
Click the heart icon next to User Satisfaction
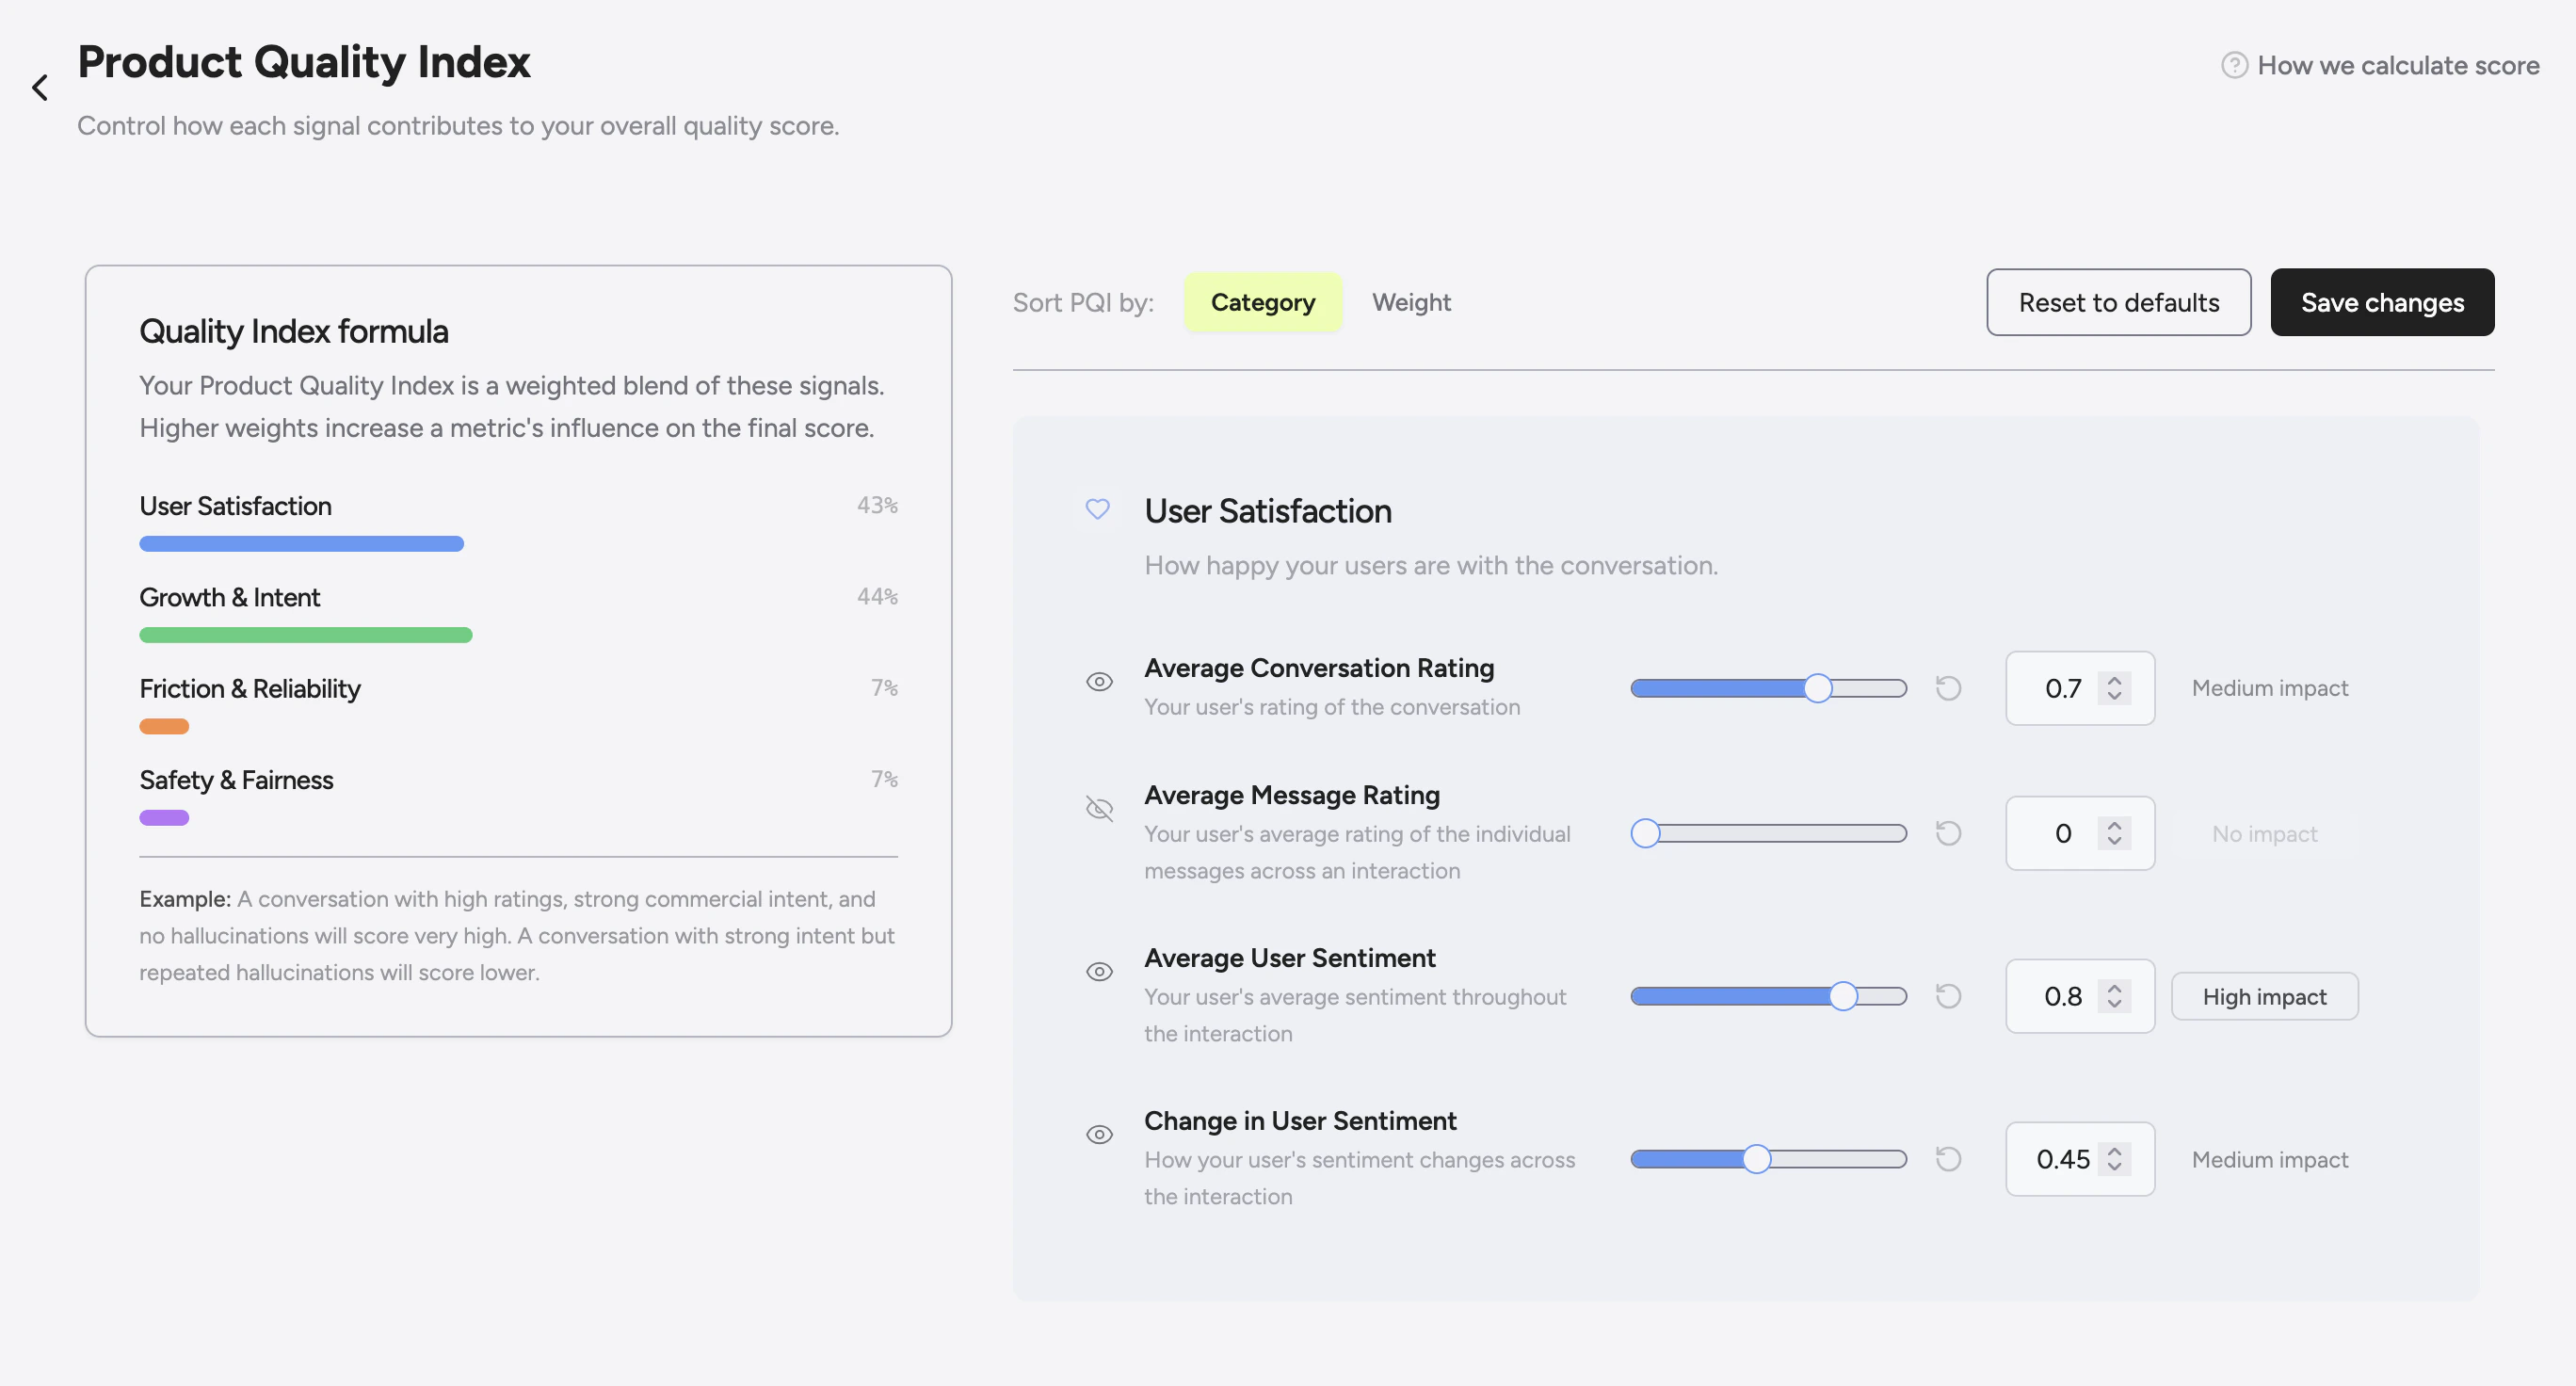pos(1098,509)
